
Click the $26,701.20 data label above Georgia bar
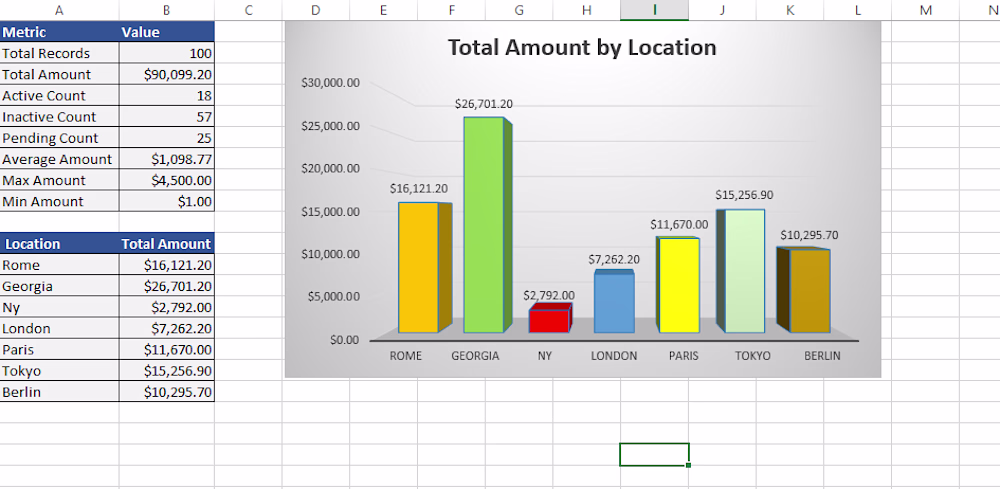pyautogui.click(x=483, y=104)
